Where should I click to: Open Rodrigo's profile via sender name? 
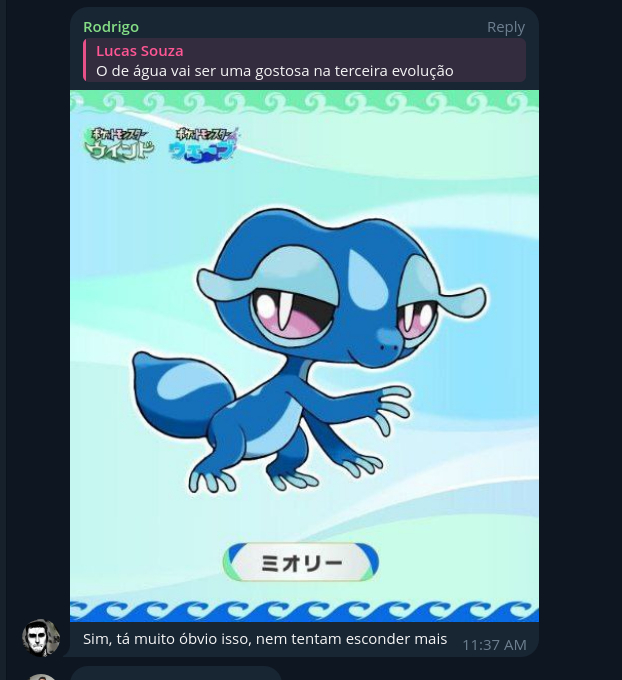tap(111, 27)
